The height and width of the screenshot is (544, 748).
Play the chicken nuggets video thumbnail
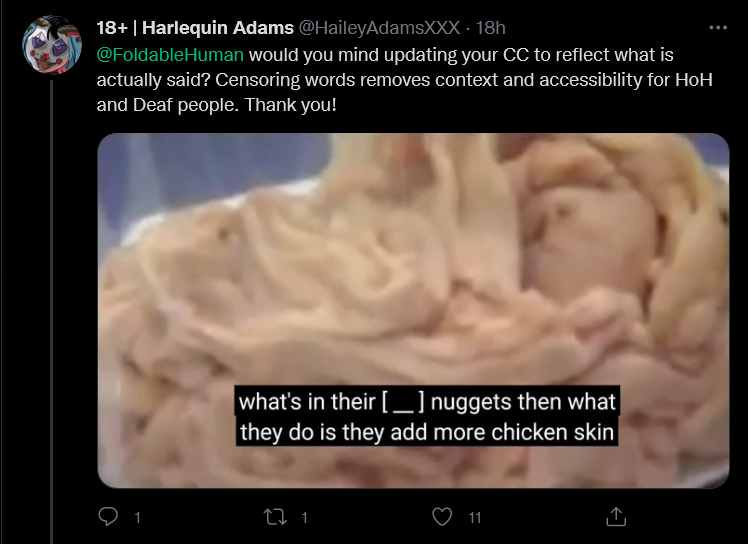413,311
